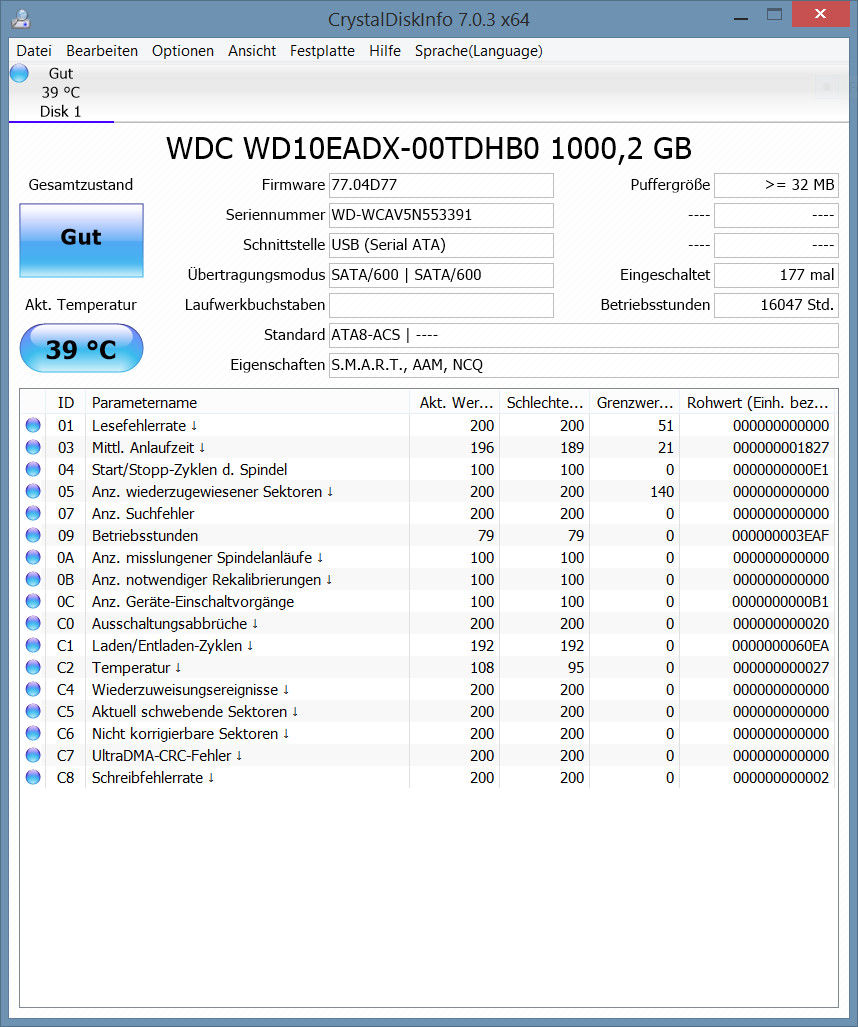Viewport: 858px width, 1027px height.
Task: Open the Bearbeiten menu
Action: (102, 51)
